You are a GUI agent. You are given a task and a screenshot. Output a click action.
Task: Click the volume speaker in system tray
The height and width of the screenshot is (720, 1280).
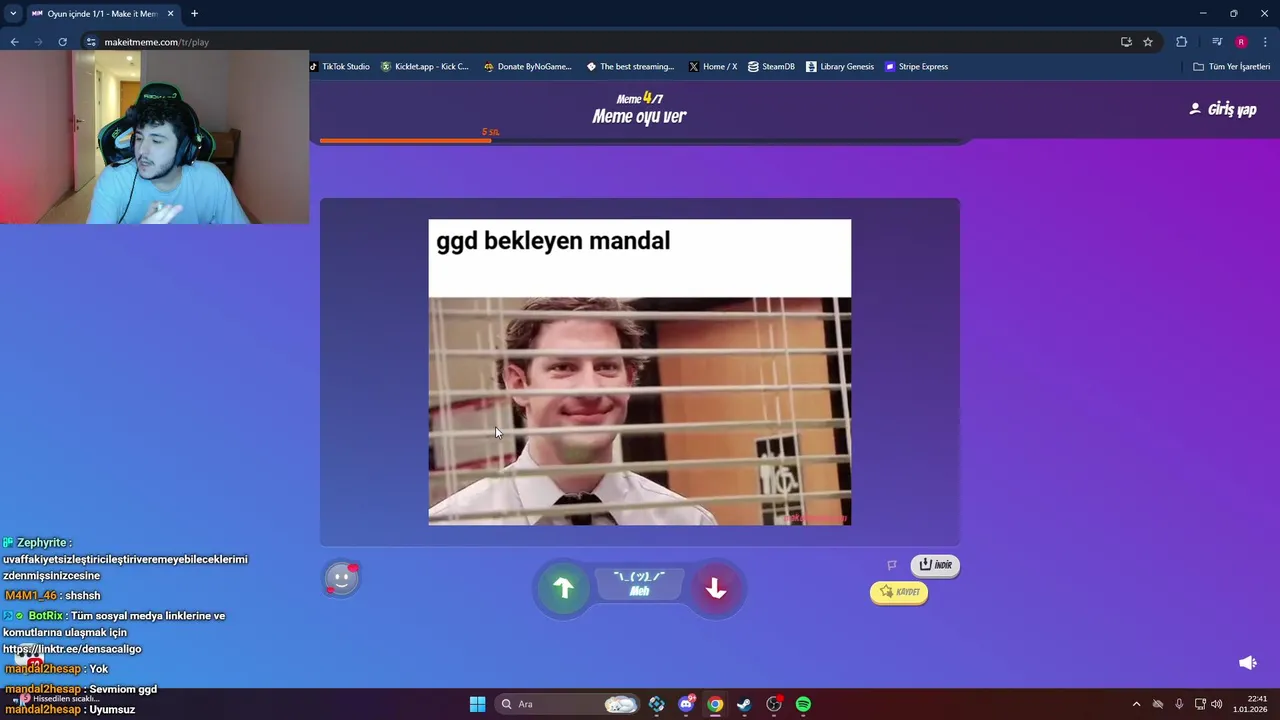pos(1216,704)
